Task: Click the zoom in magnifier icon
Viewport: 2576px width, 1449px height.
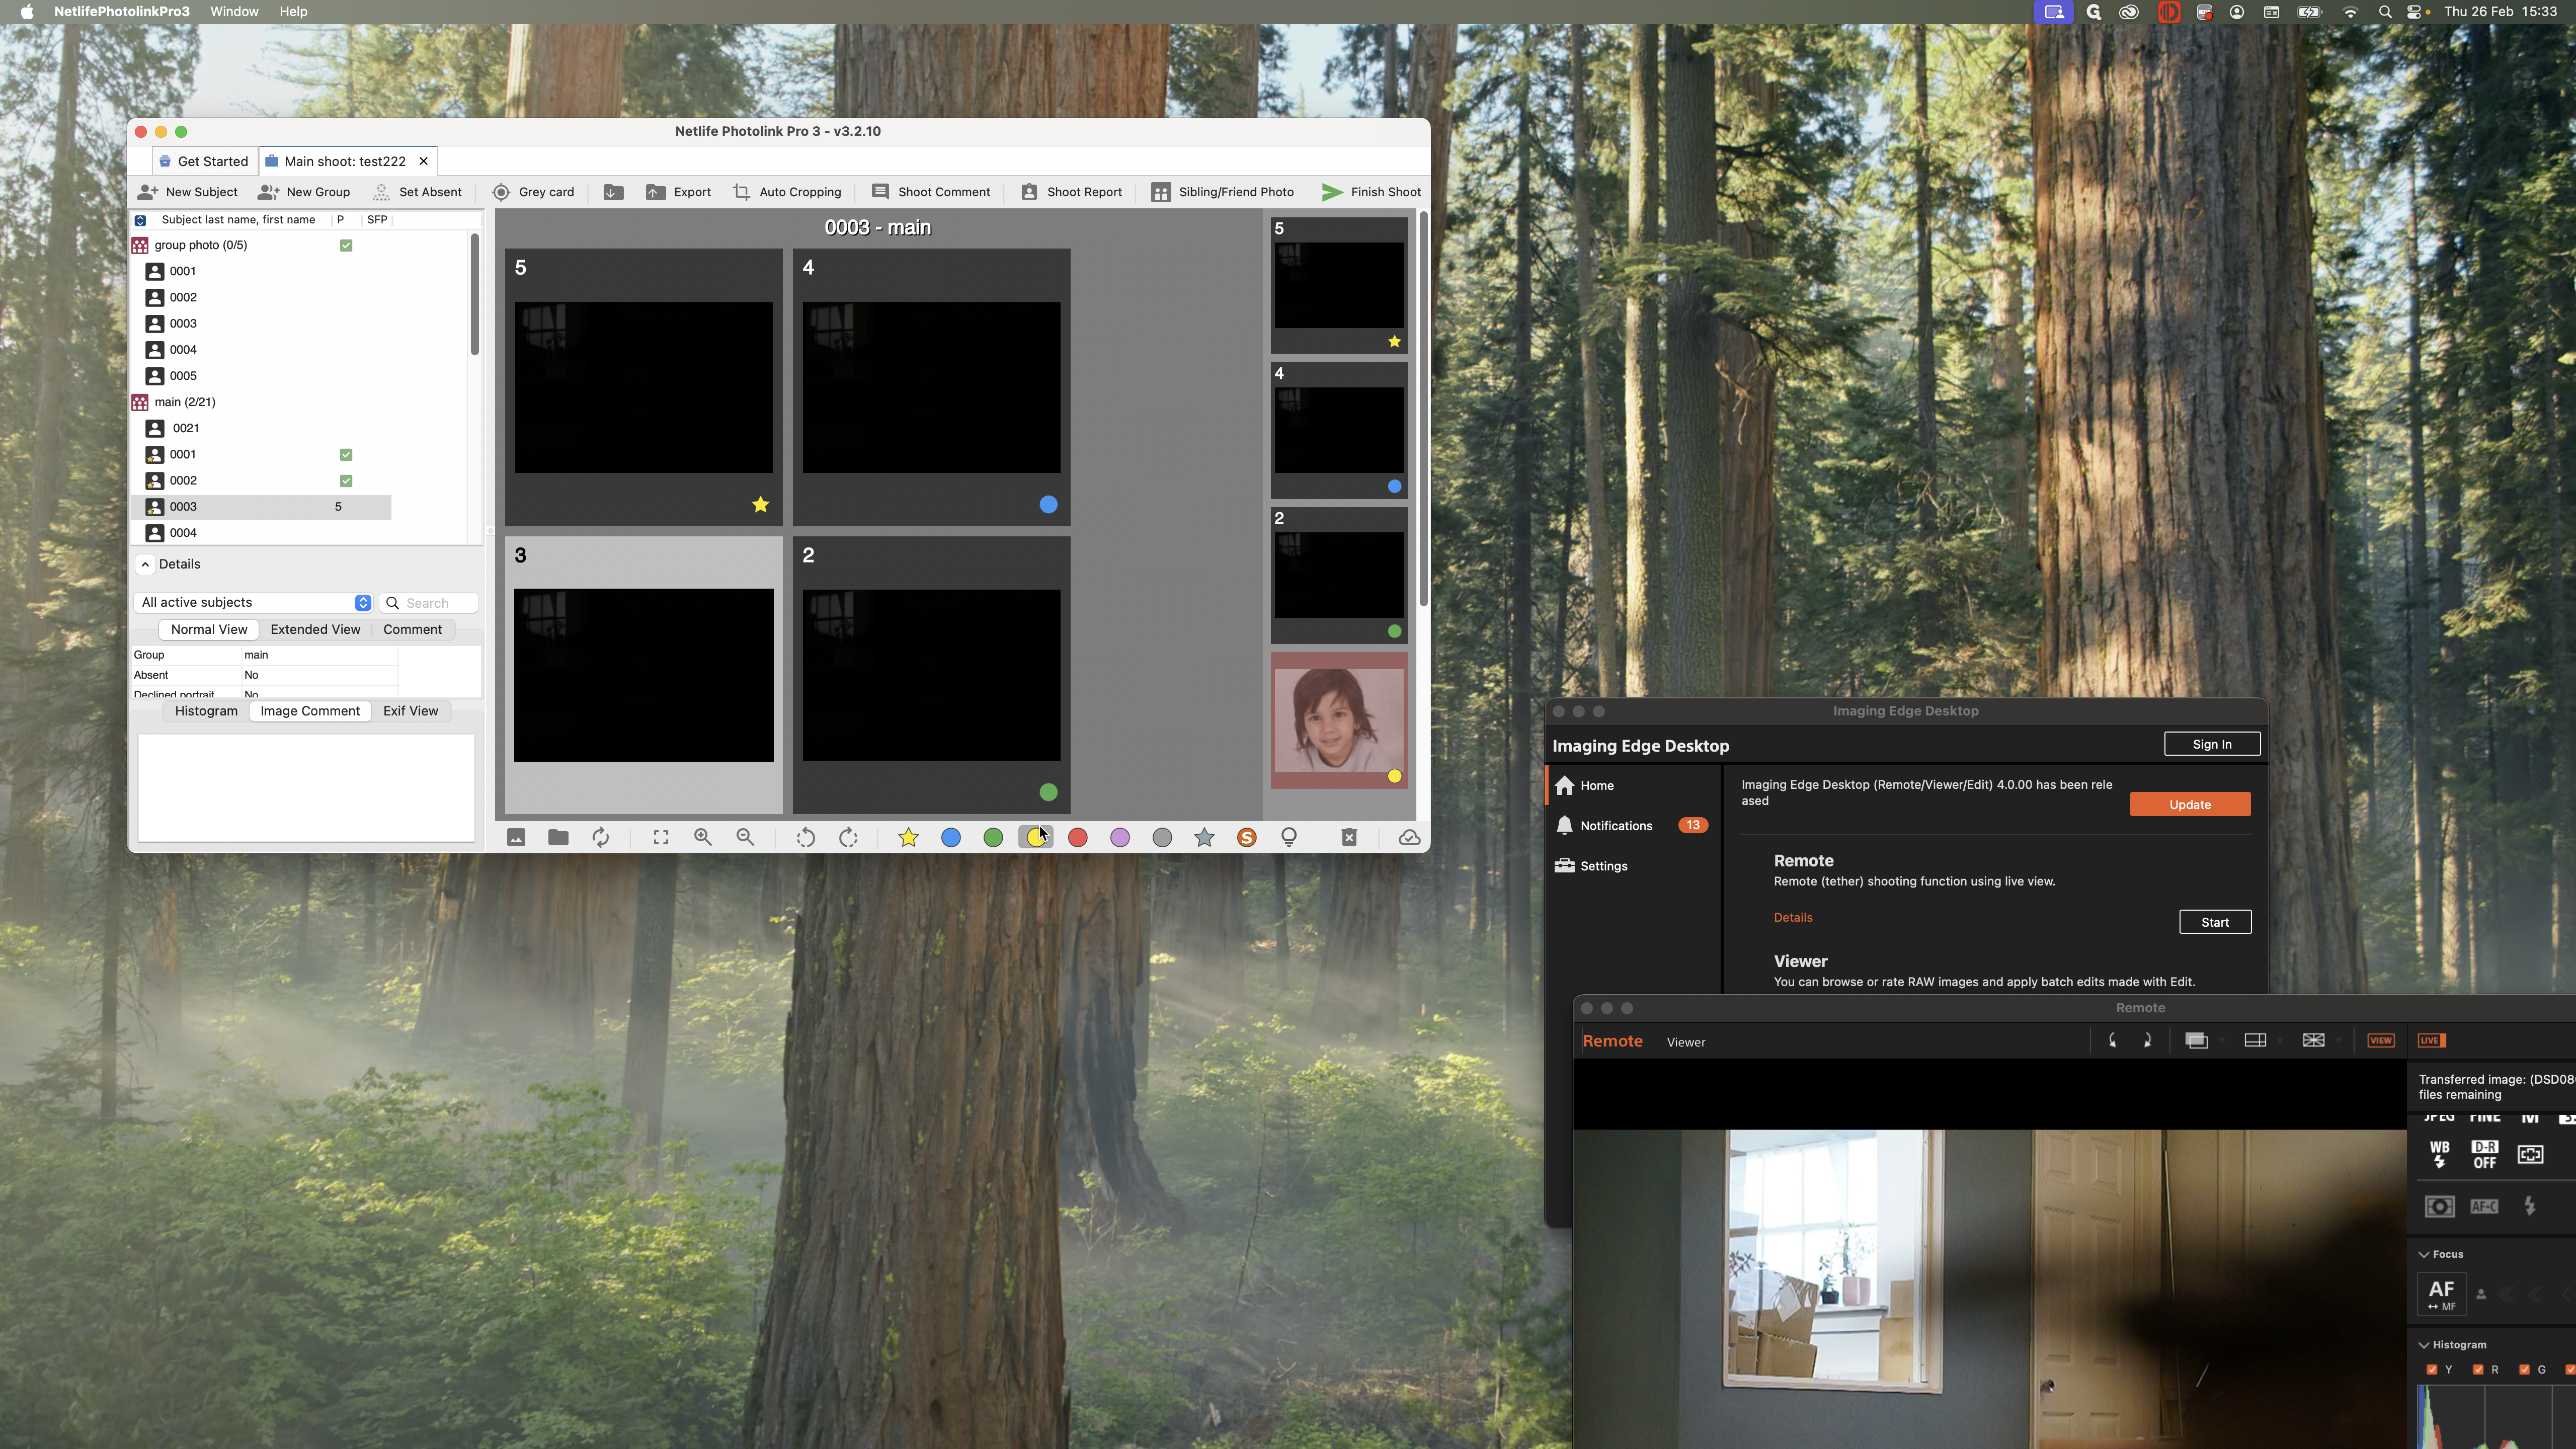Action: click(702, 838)
